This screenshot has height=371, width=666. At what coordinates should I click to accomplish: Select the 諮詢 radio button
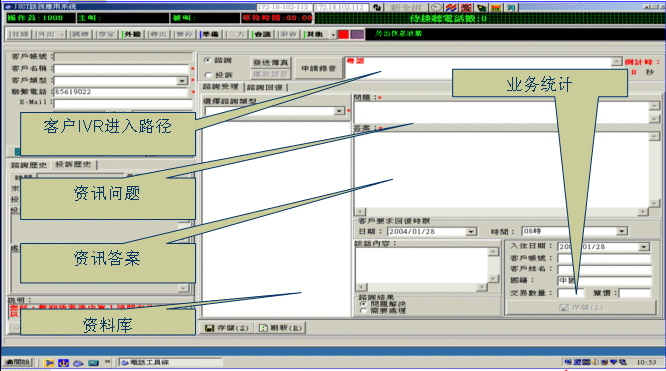click(x=207, y=61)
